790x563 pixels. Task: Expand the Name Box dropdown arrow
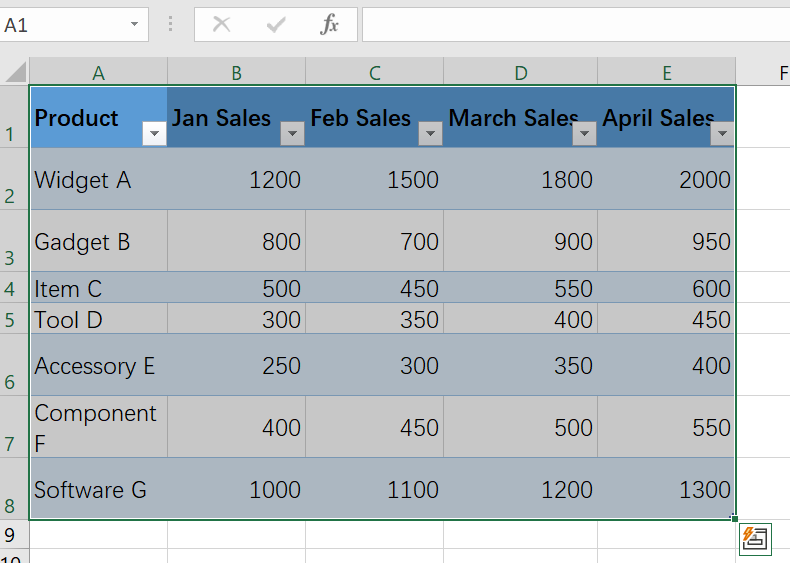click(x=134, y=24)
